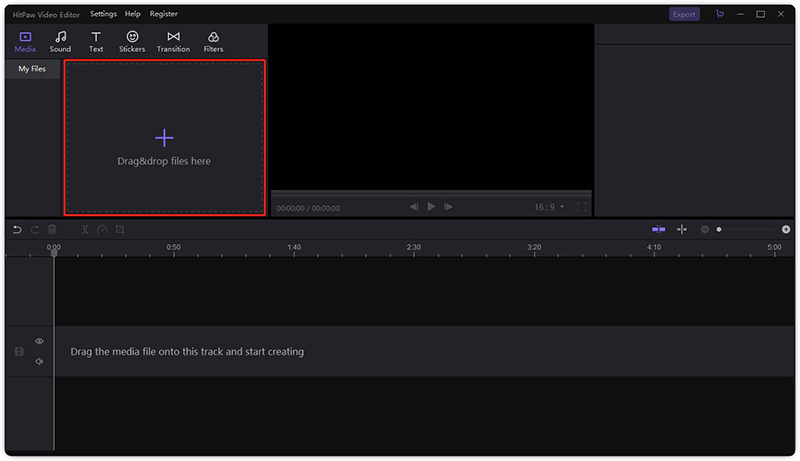This screenshot has height=461, width=800.
Task: Click the zoom in plus on timeline
Action: (786, 229)
